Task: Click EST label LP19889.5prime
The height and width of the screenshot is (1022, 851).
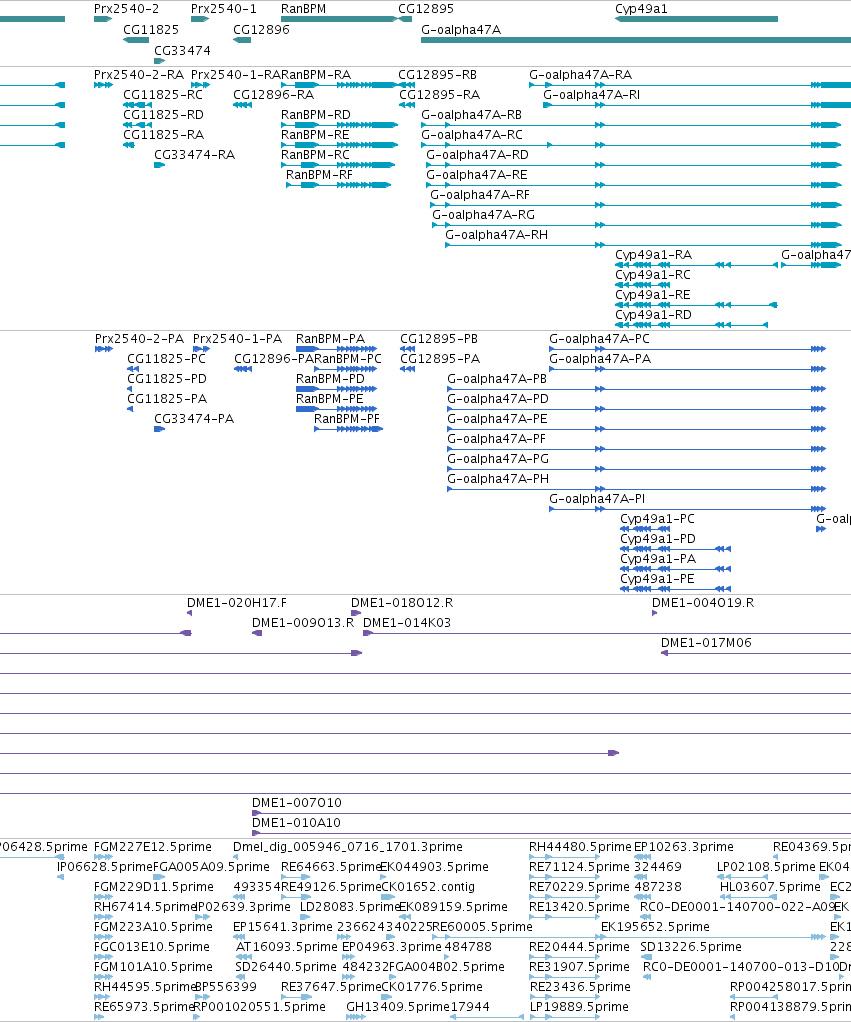Action: [x=579, y=1008]
